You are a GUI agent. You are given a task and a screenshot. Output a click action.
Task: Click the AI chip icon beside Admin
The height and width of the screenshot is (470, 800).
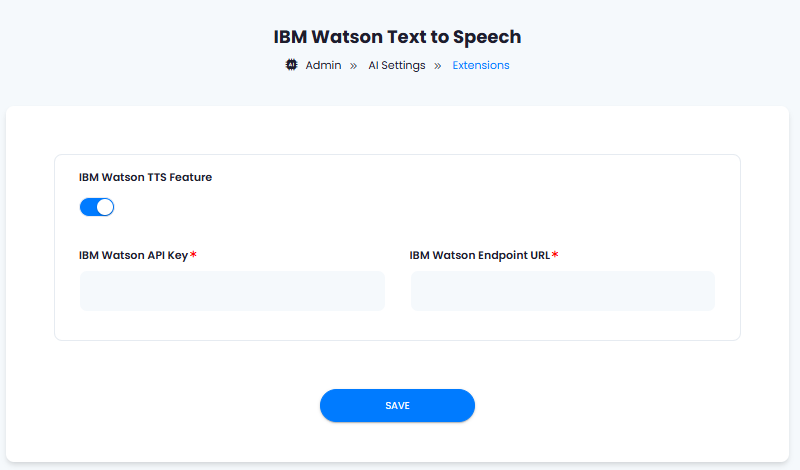[291, 65]
